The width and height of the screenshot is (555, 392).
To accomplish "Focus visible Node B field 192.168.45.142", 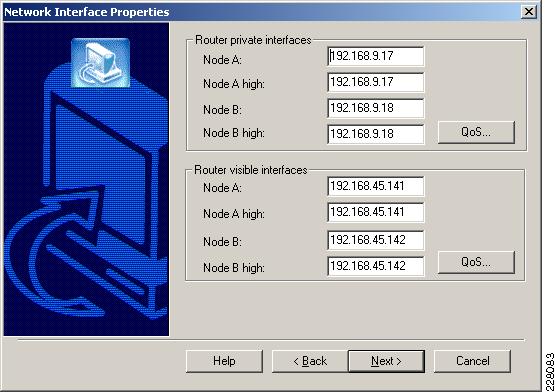I will pyautogui.click(x=376, y=240).
